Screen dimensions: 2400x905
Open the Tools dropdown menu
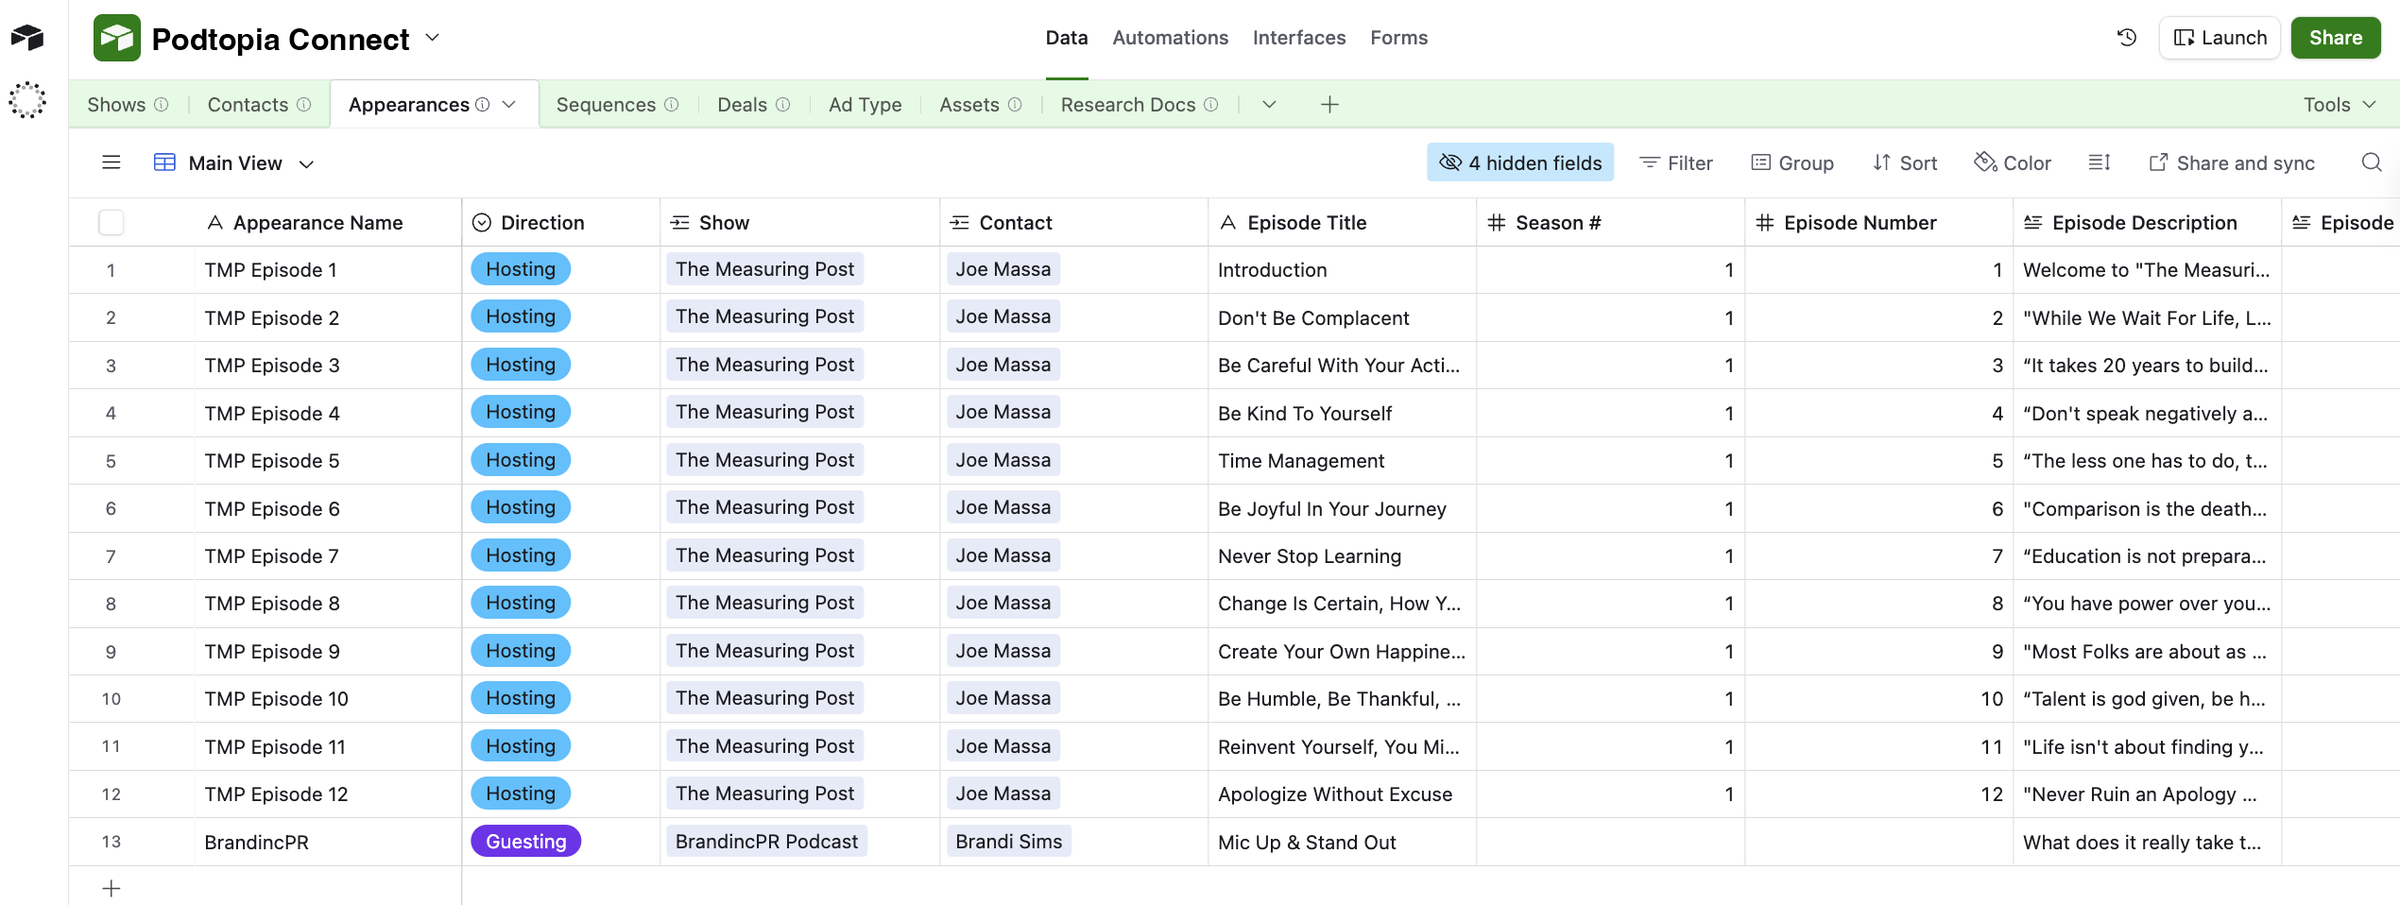pyautogui.click(x=2338, y=105)
